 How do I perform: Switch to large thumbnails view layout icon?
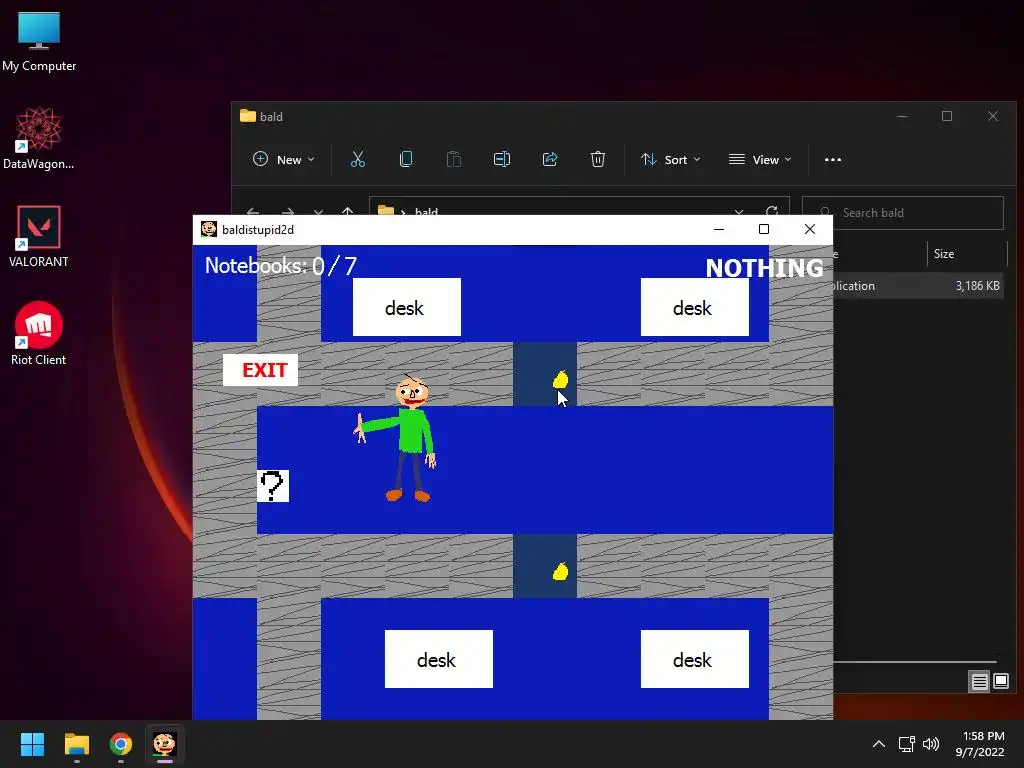point(1000,682)
